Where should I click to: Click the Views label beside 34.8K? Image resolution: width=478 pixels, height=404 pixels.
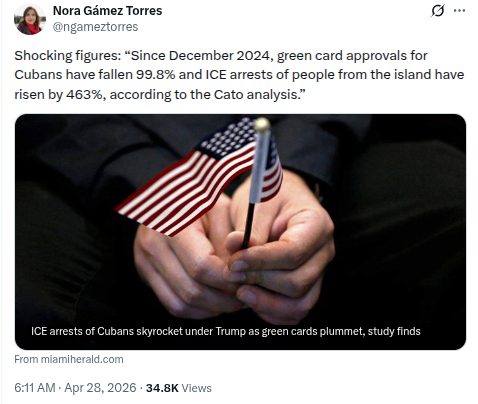[x=197, y=388]
